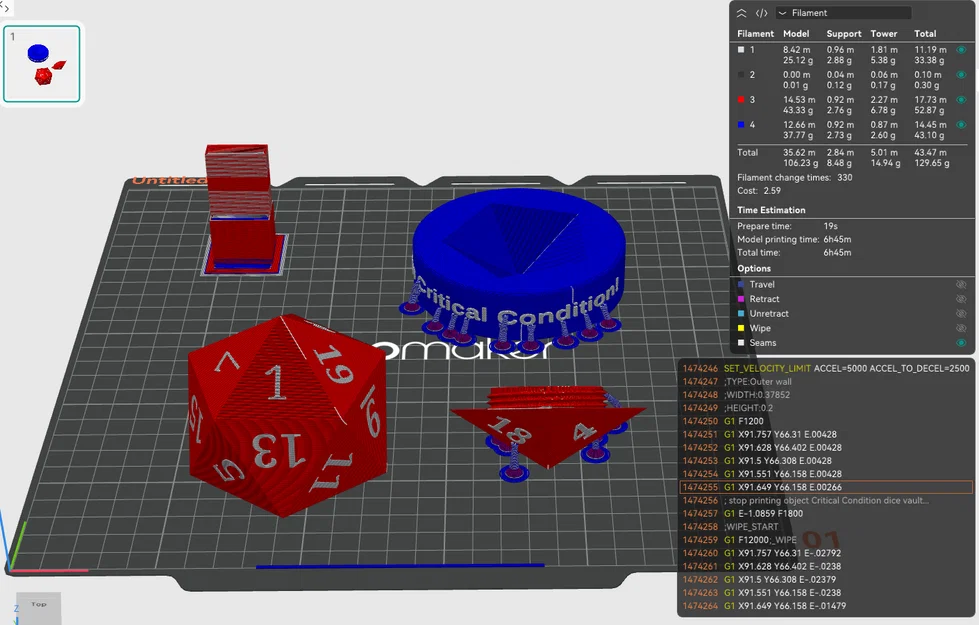
Task: Click the Total column header
Action: pos(925,34)
